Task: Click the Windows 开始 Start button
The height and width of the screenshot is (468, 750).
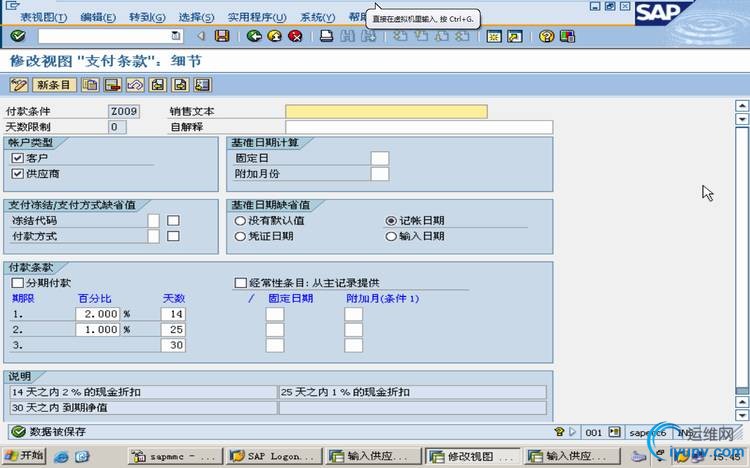Action: point(24,456)
